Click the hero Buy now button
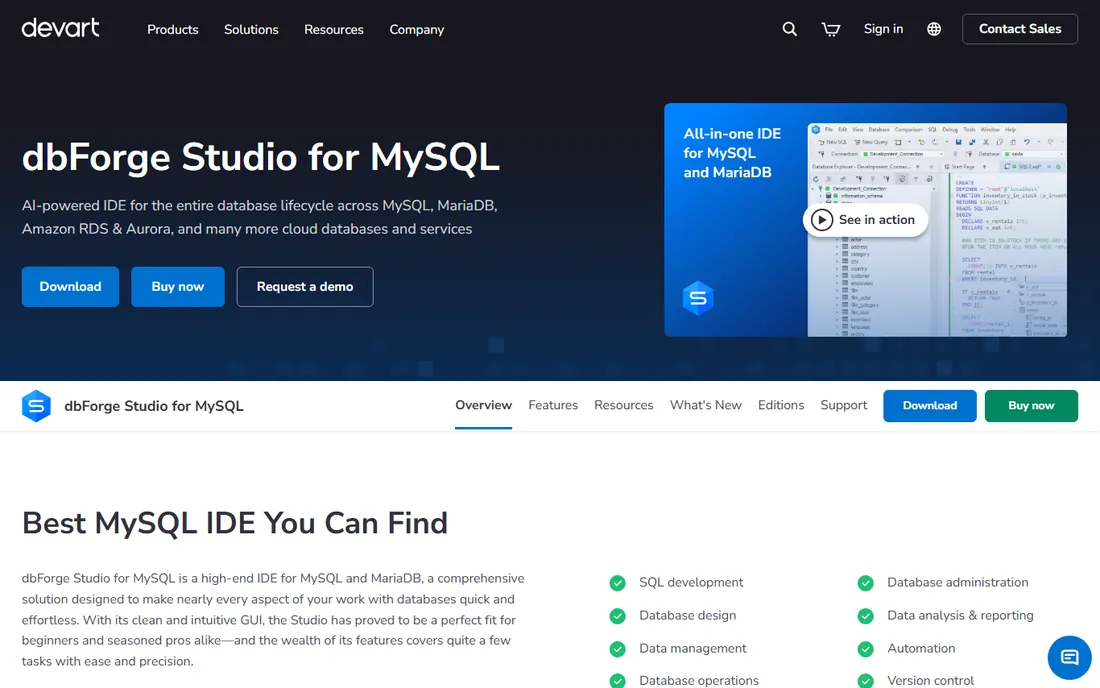 [x=177, y=286]
